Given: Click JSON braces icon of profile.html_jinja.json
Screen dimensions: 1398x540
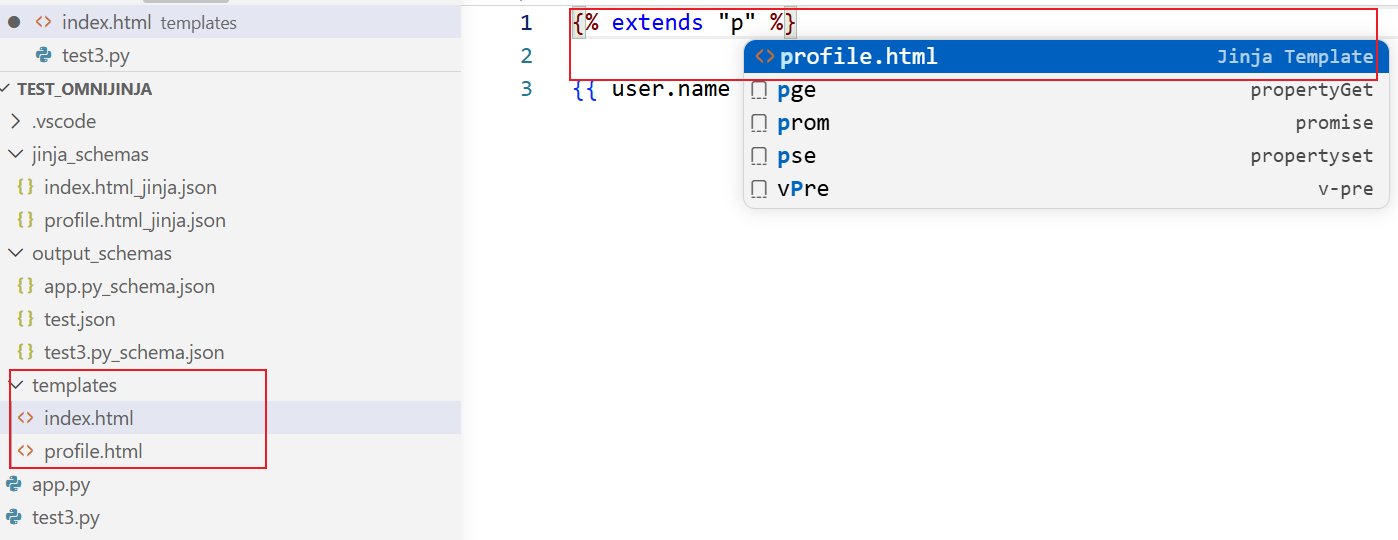Looking at the screenshot, I should (x=26, y=220).
